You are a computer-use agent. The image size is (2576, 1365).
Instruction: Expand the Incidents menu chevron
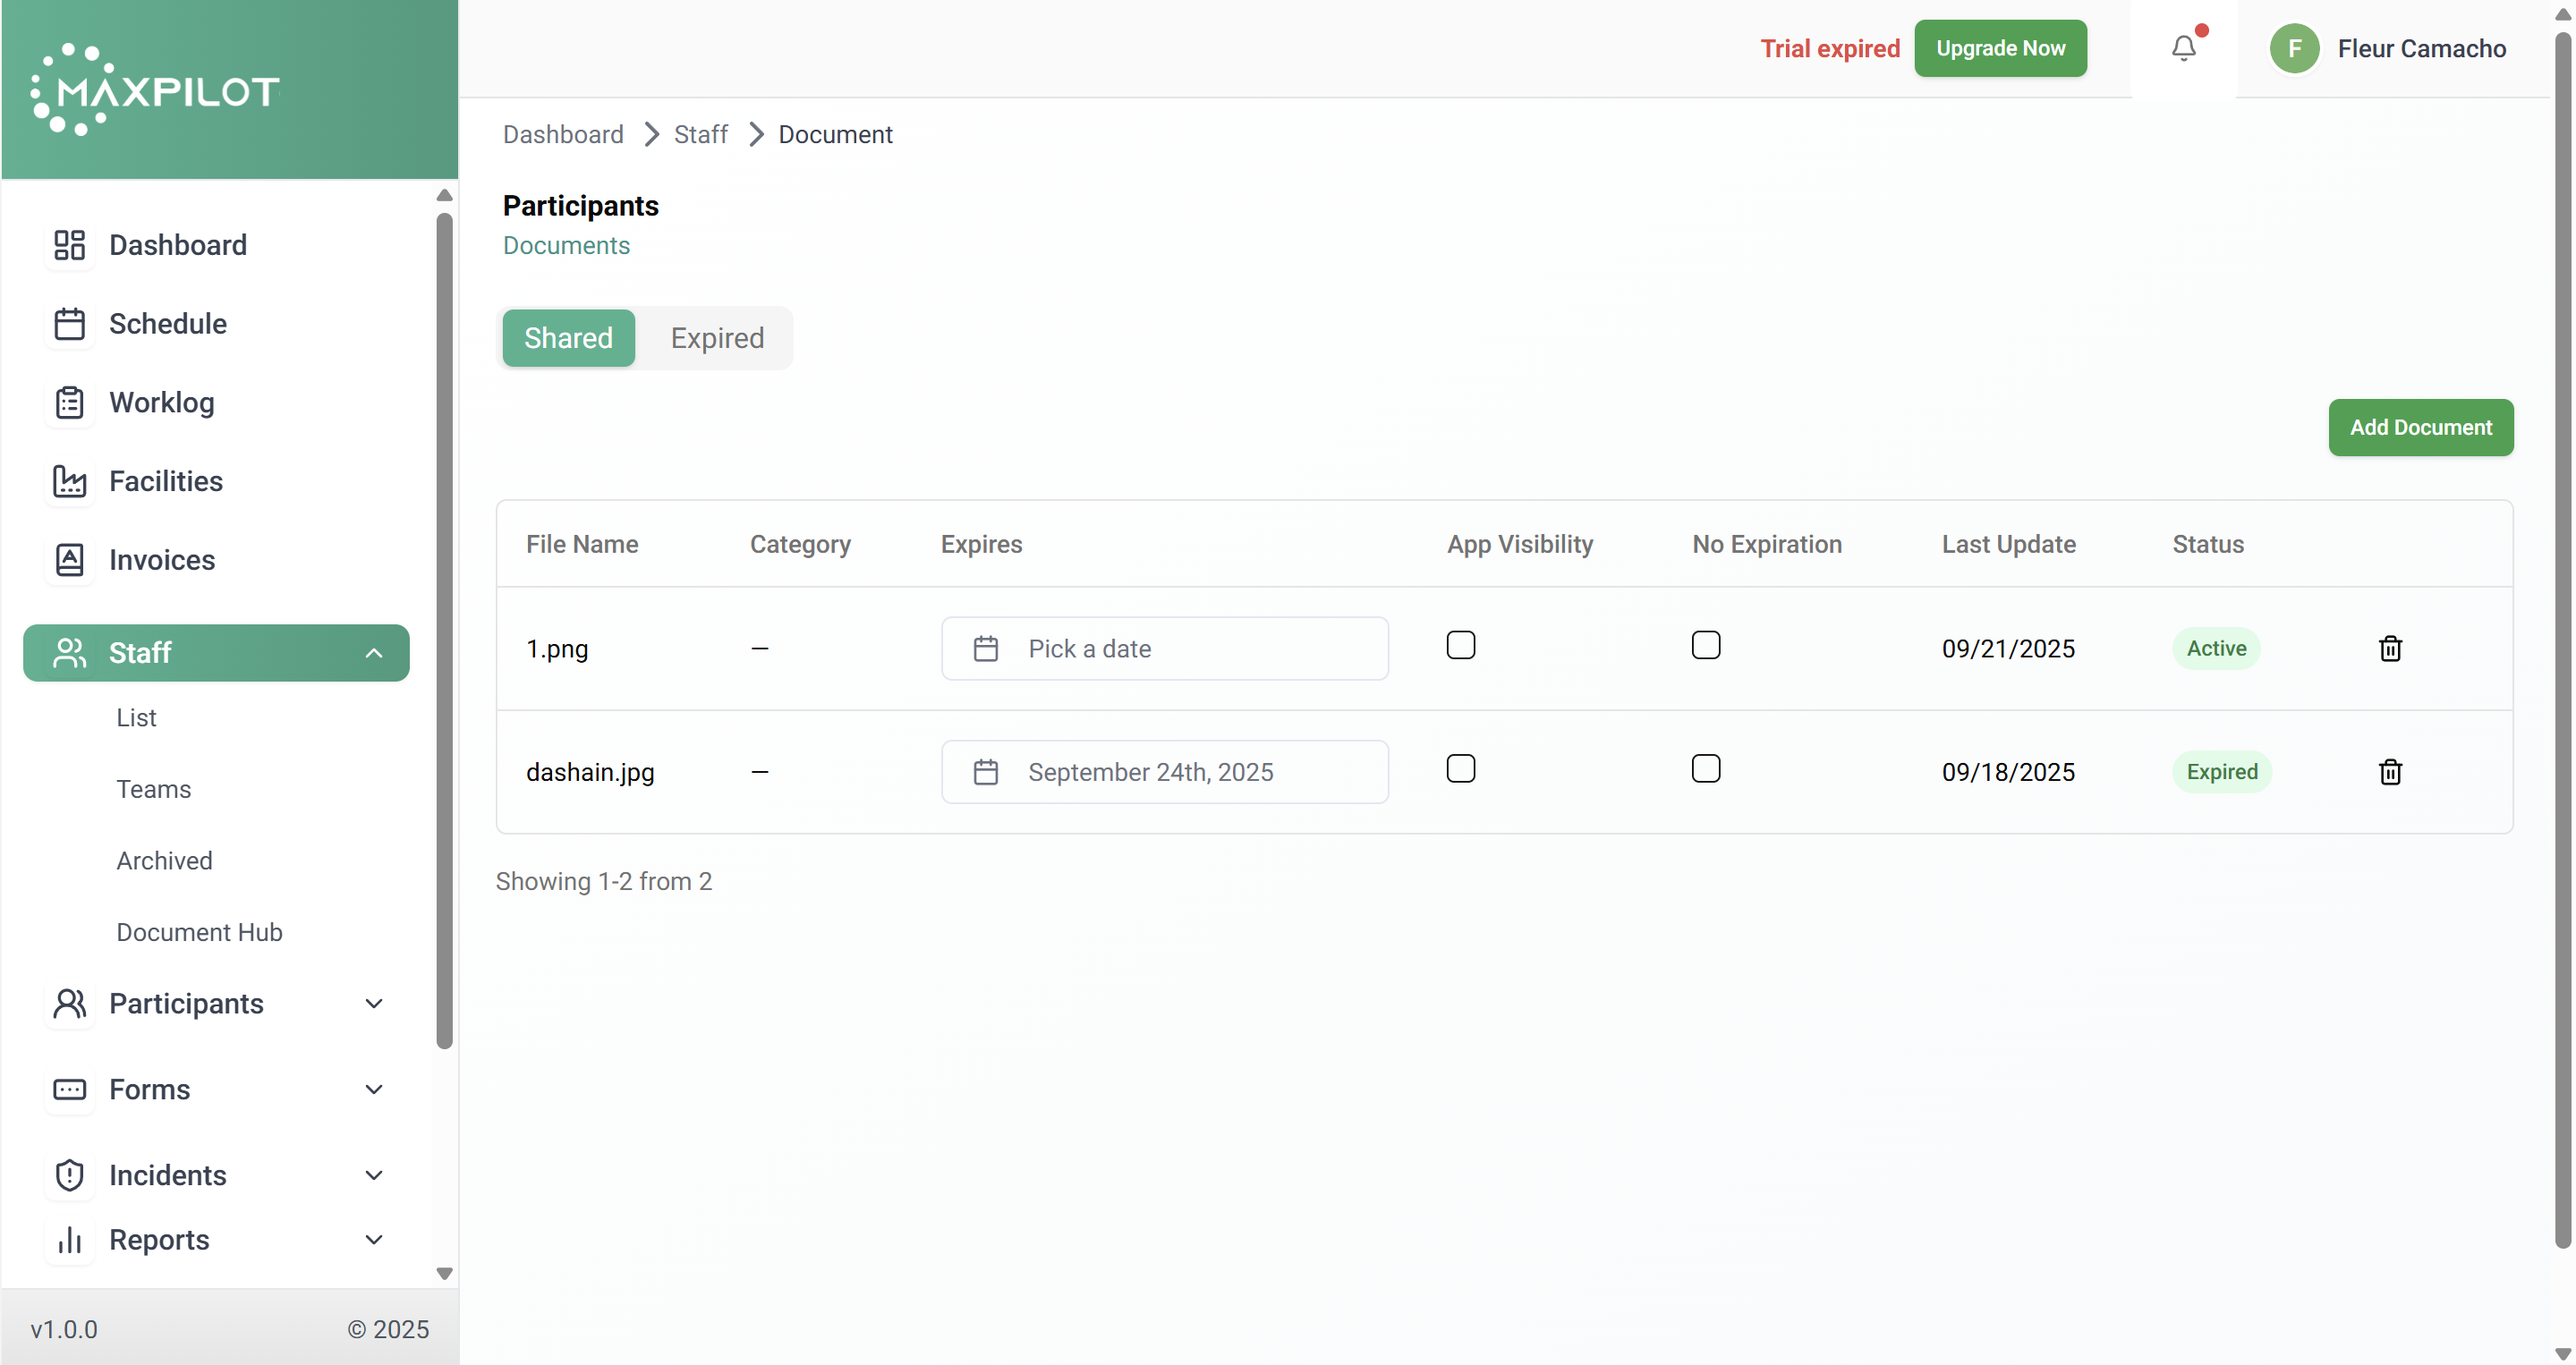click(x=373, y=1175)
